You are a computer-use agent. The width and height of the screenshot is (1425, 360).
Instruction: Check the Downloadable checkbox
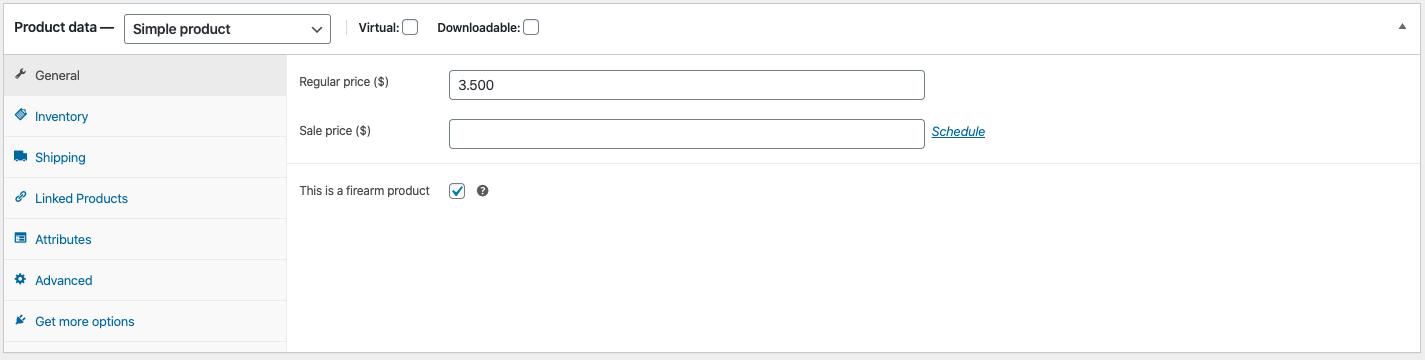pos(531,28)
